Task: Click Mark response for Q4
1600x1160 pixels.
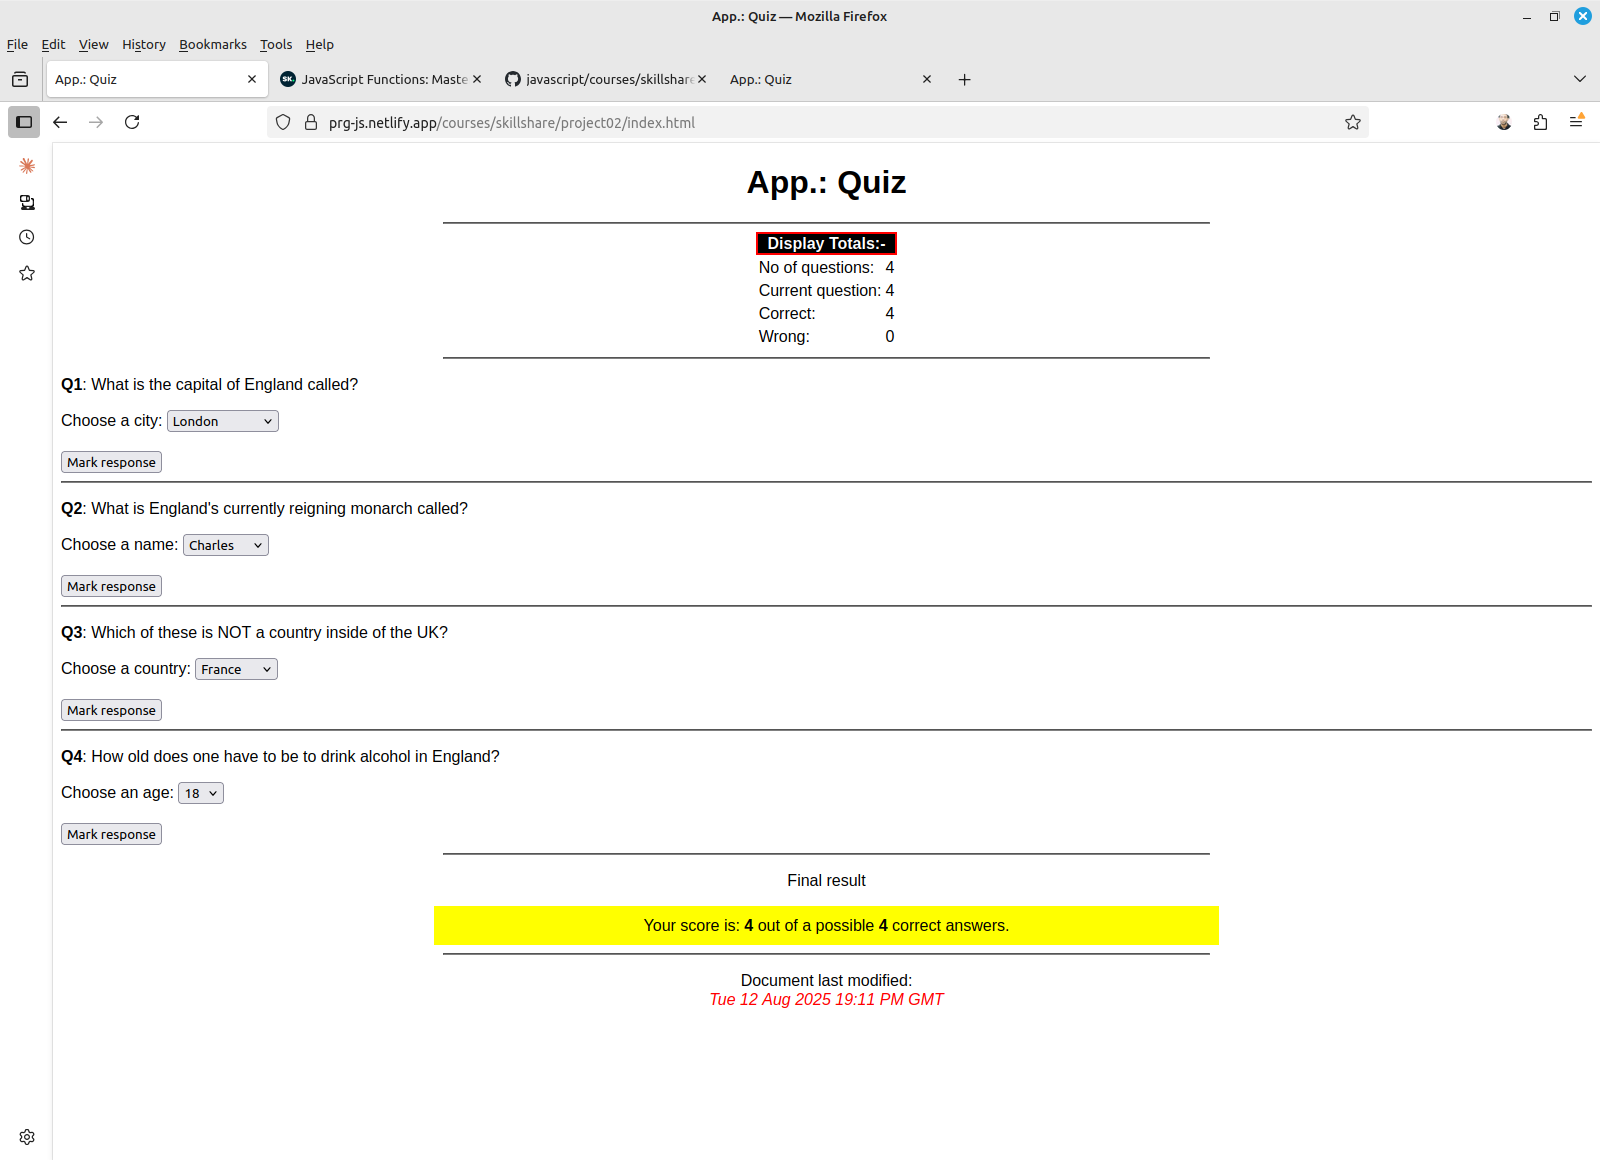Action: point(111,834)
